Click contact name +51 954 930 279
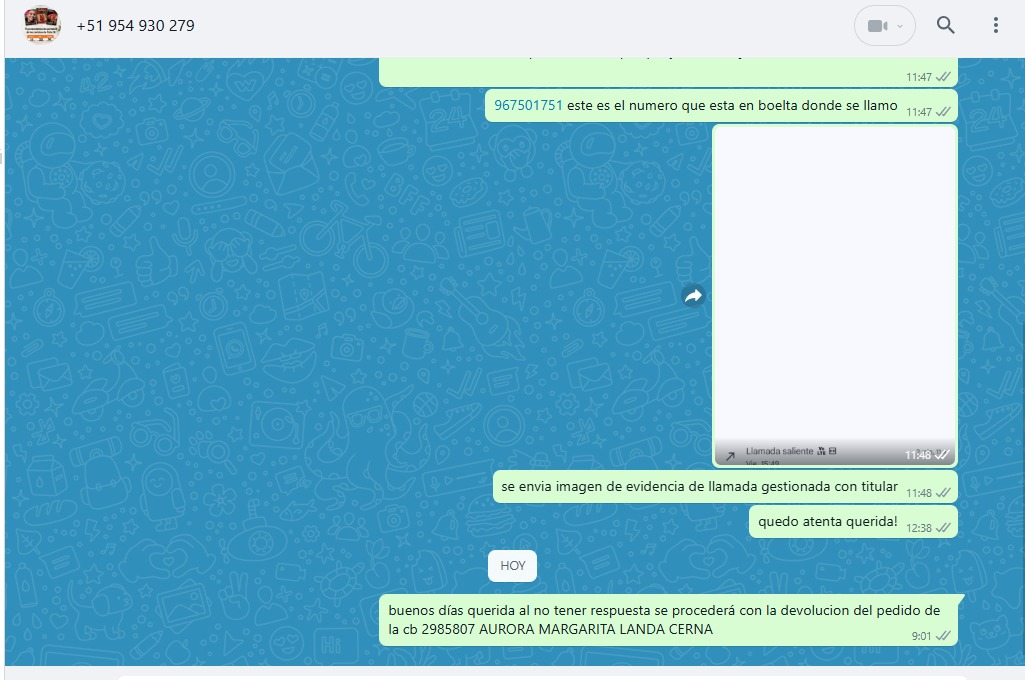 click(135, 26)
